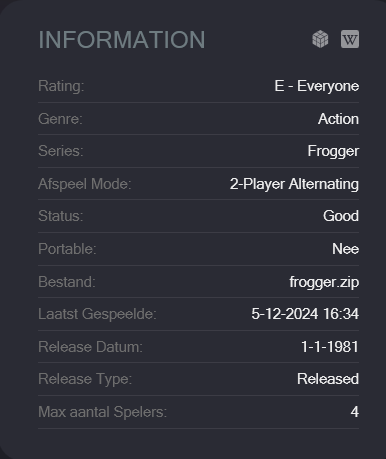This screenshot has width=386, height=459.
Task: Click the release date 1-1-1981
Action: click(330, 347)
